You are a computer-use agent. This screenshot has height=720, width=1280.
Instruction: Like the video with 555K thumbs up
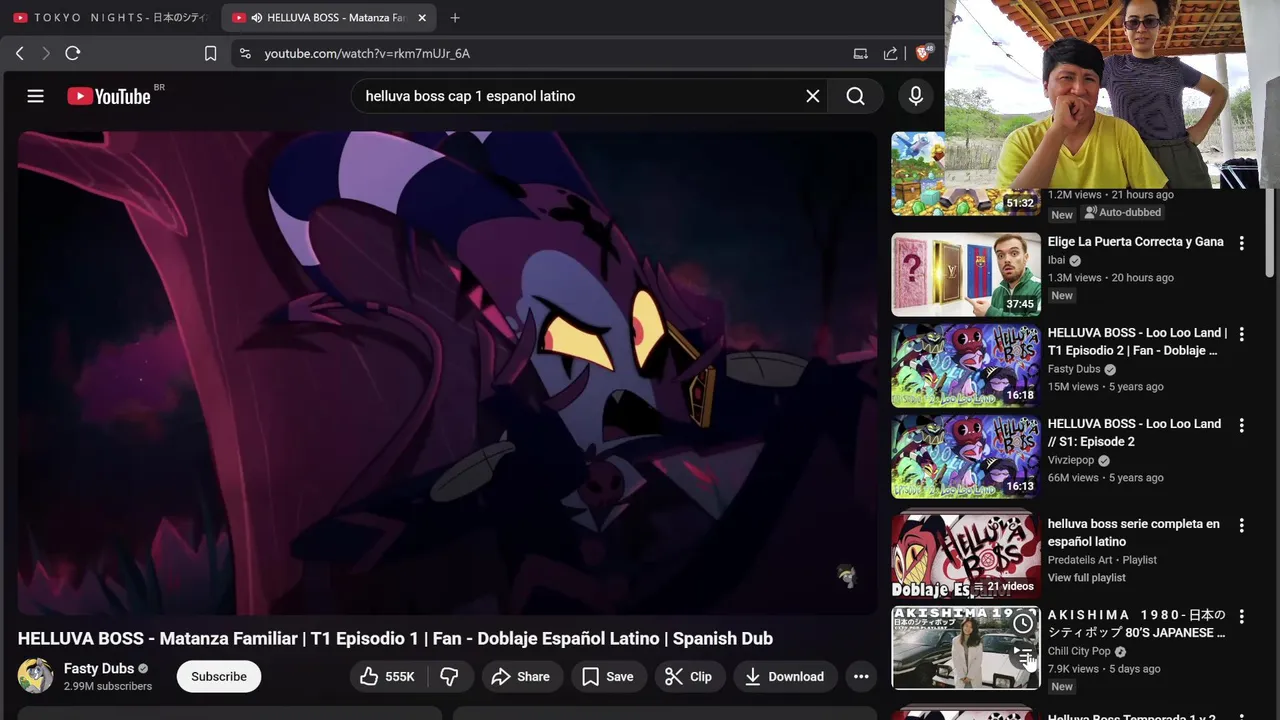tap(388, 677)
